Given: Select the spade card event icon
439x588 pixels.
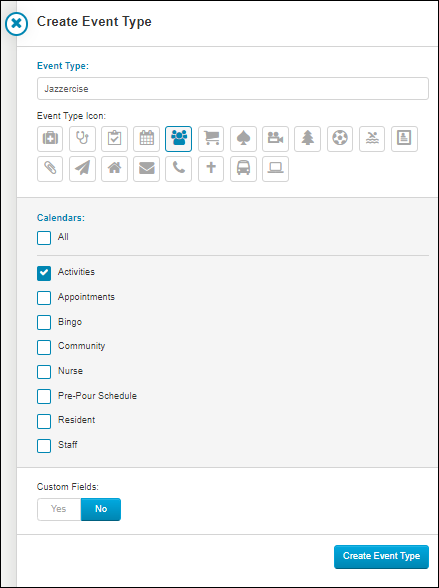Looking at the screenshot, I should [243, 139].
